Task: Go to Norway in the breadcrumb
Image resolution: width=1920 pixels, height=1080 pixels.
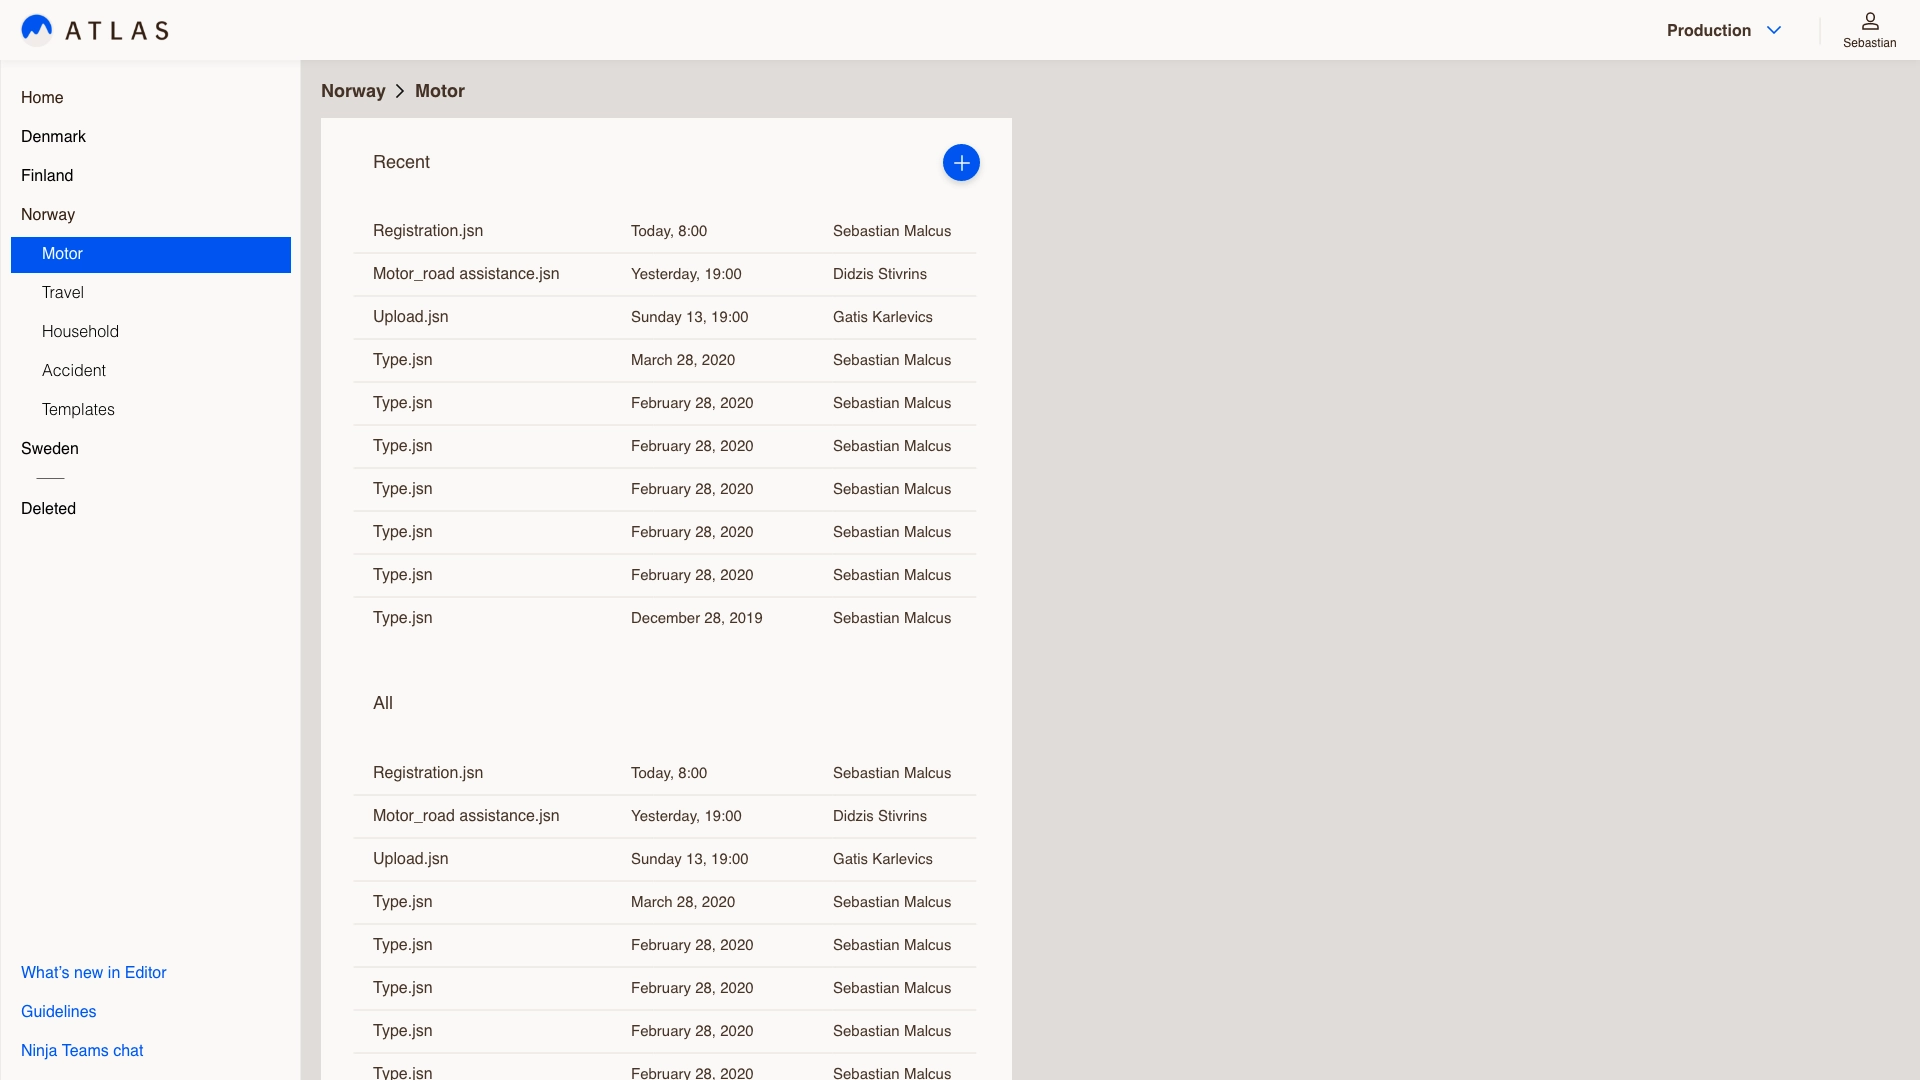Action: (x=353, y=91)
